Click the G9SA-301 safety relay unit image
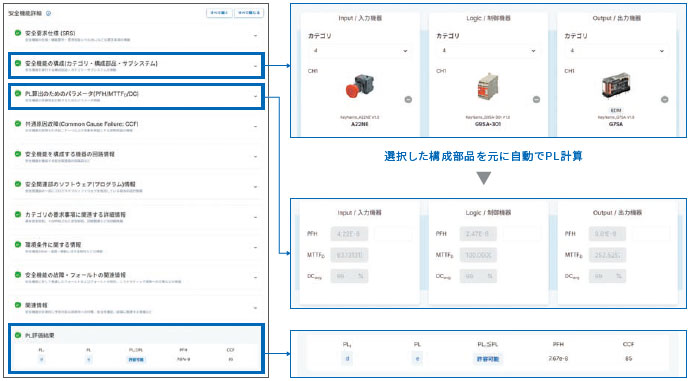This screenshot has height=381, width=690. pos(488,87)
